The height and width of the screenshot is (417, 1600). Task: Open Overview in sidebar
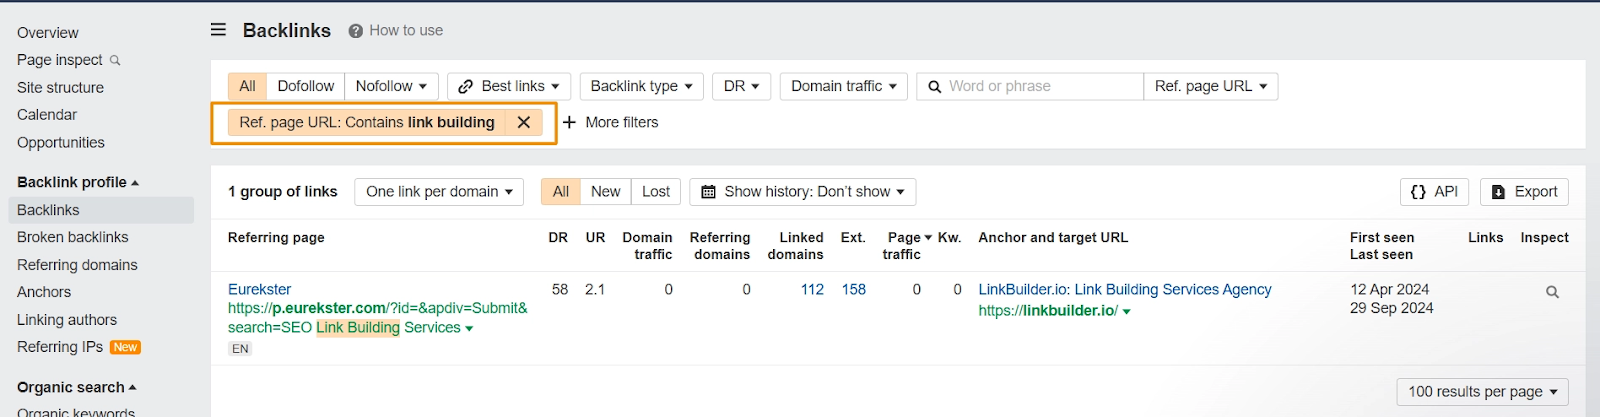pyautogui.click(x=48, y=33)
